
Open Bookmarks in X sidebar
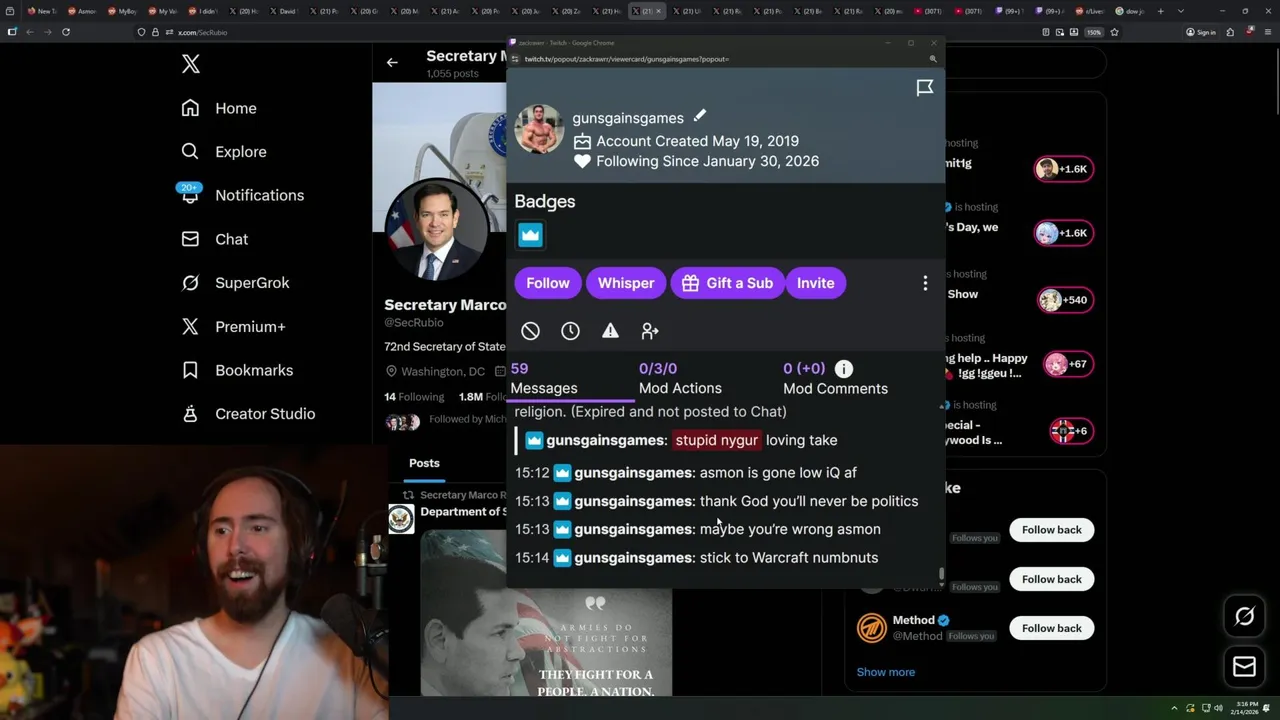coord(237,370)
